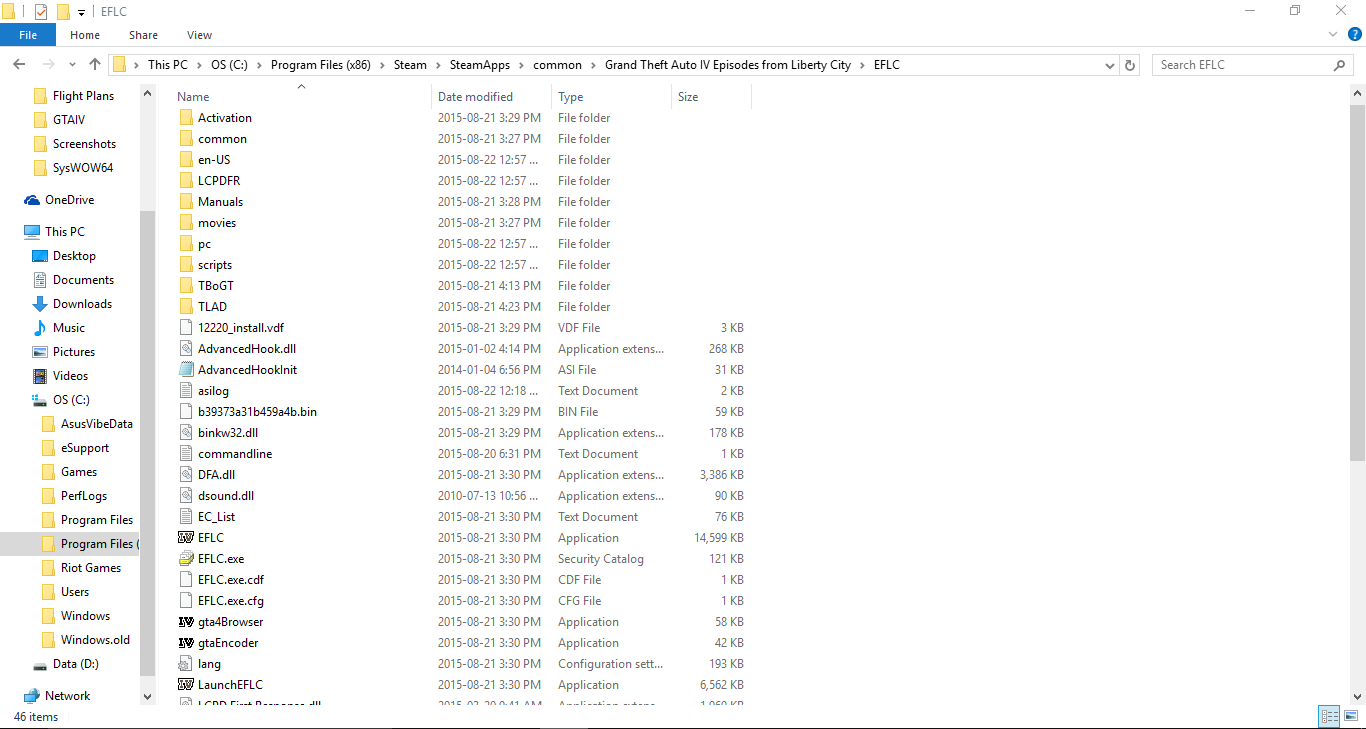This screenshot has width=1366, height=729.
Task: Switch to Details view in status bar
Action: coord(1329,716)
